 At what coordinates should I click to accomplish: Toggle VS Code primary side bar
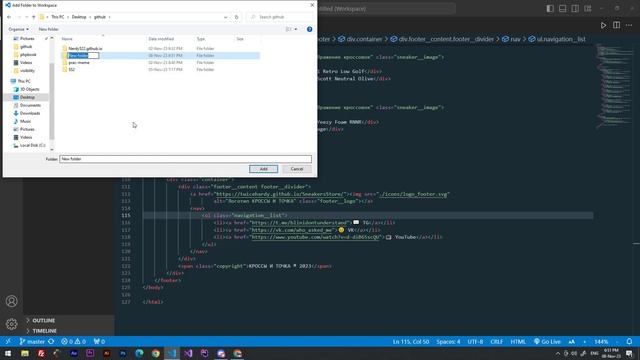pos(550,9)
